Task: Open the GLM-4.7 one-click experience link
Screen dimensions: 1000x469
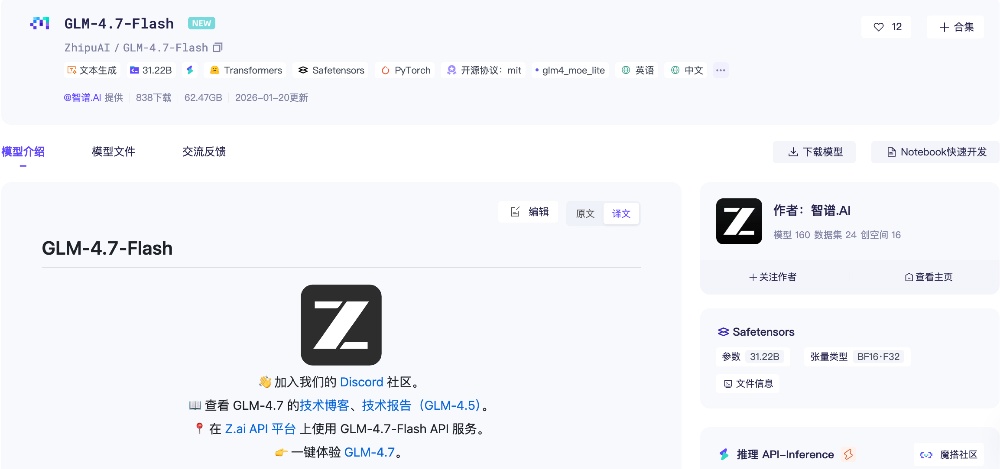Action: pyautogui.click(x=370, y=452)
